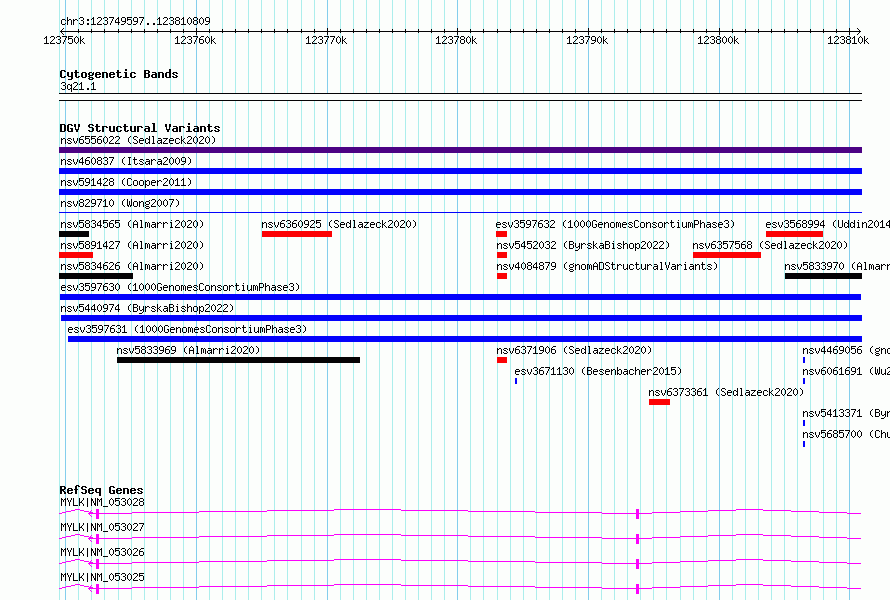Click the red bar under esv3568994
Image resolution: width=890 pixels, height=600 pixels.
point(794,234)
